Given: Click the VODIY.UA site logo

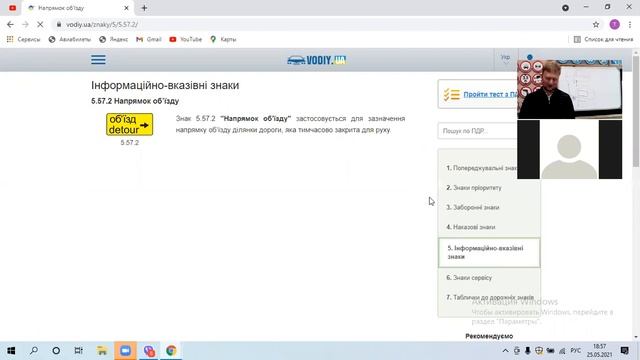Looking at the screenshot, I should pos(317,60).
